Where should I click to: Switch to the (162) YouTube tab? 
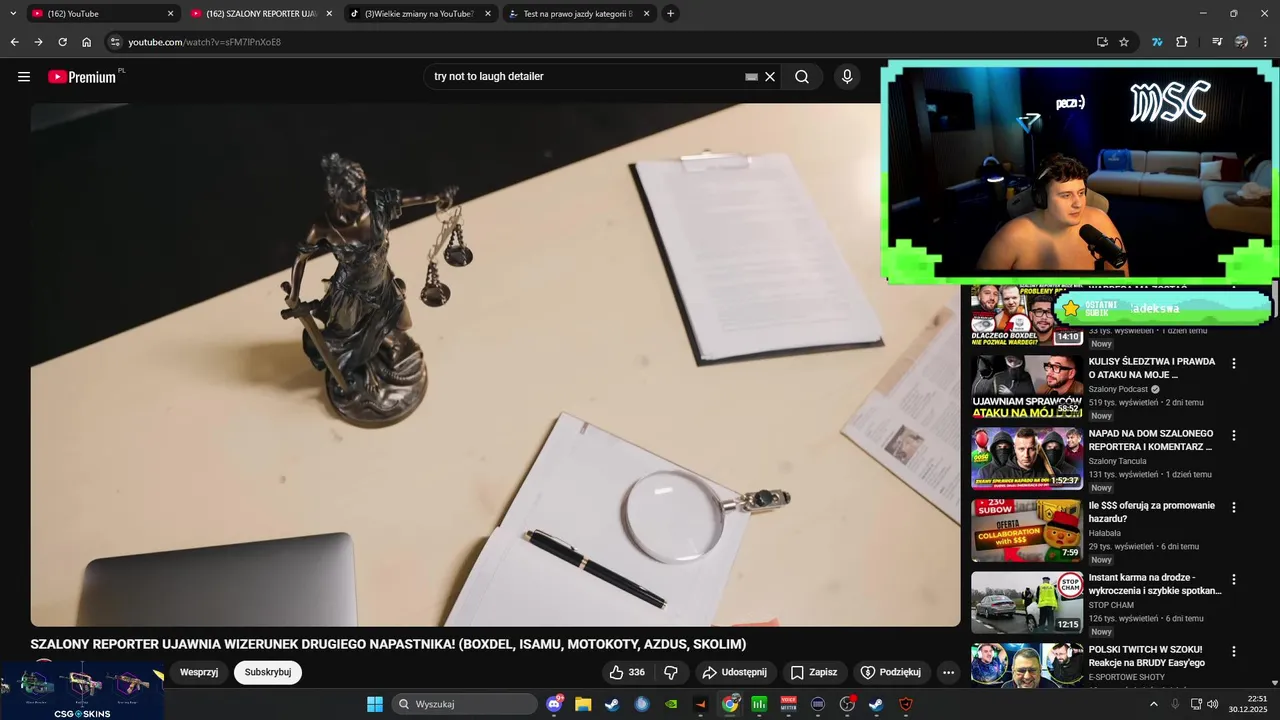[103, 14]
